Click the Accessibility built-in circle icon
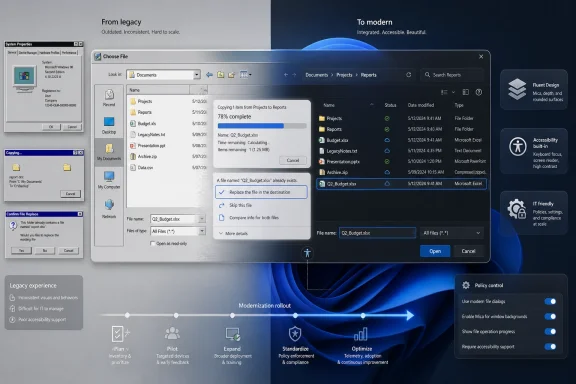 [518, 146]
